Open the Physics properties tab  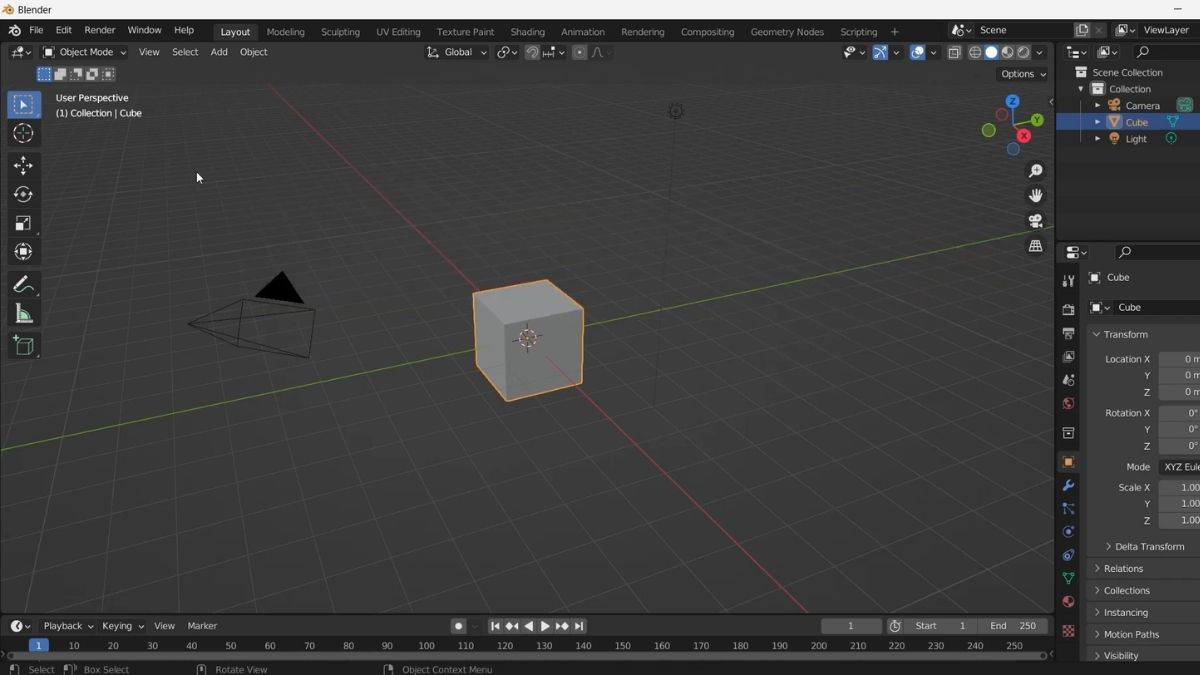tap(1068, 532)
